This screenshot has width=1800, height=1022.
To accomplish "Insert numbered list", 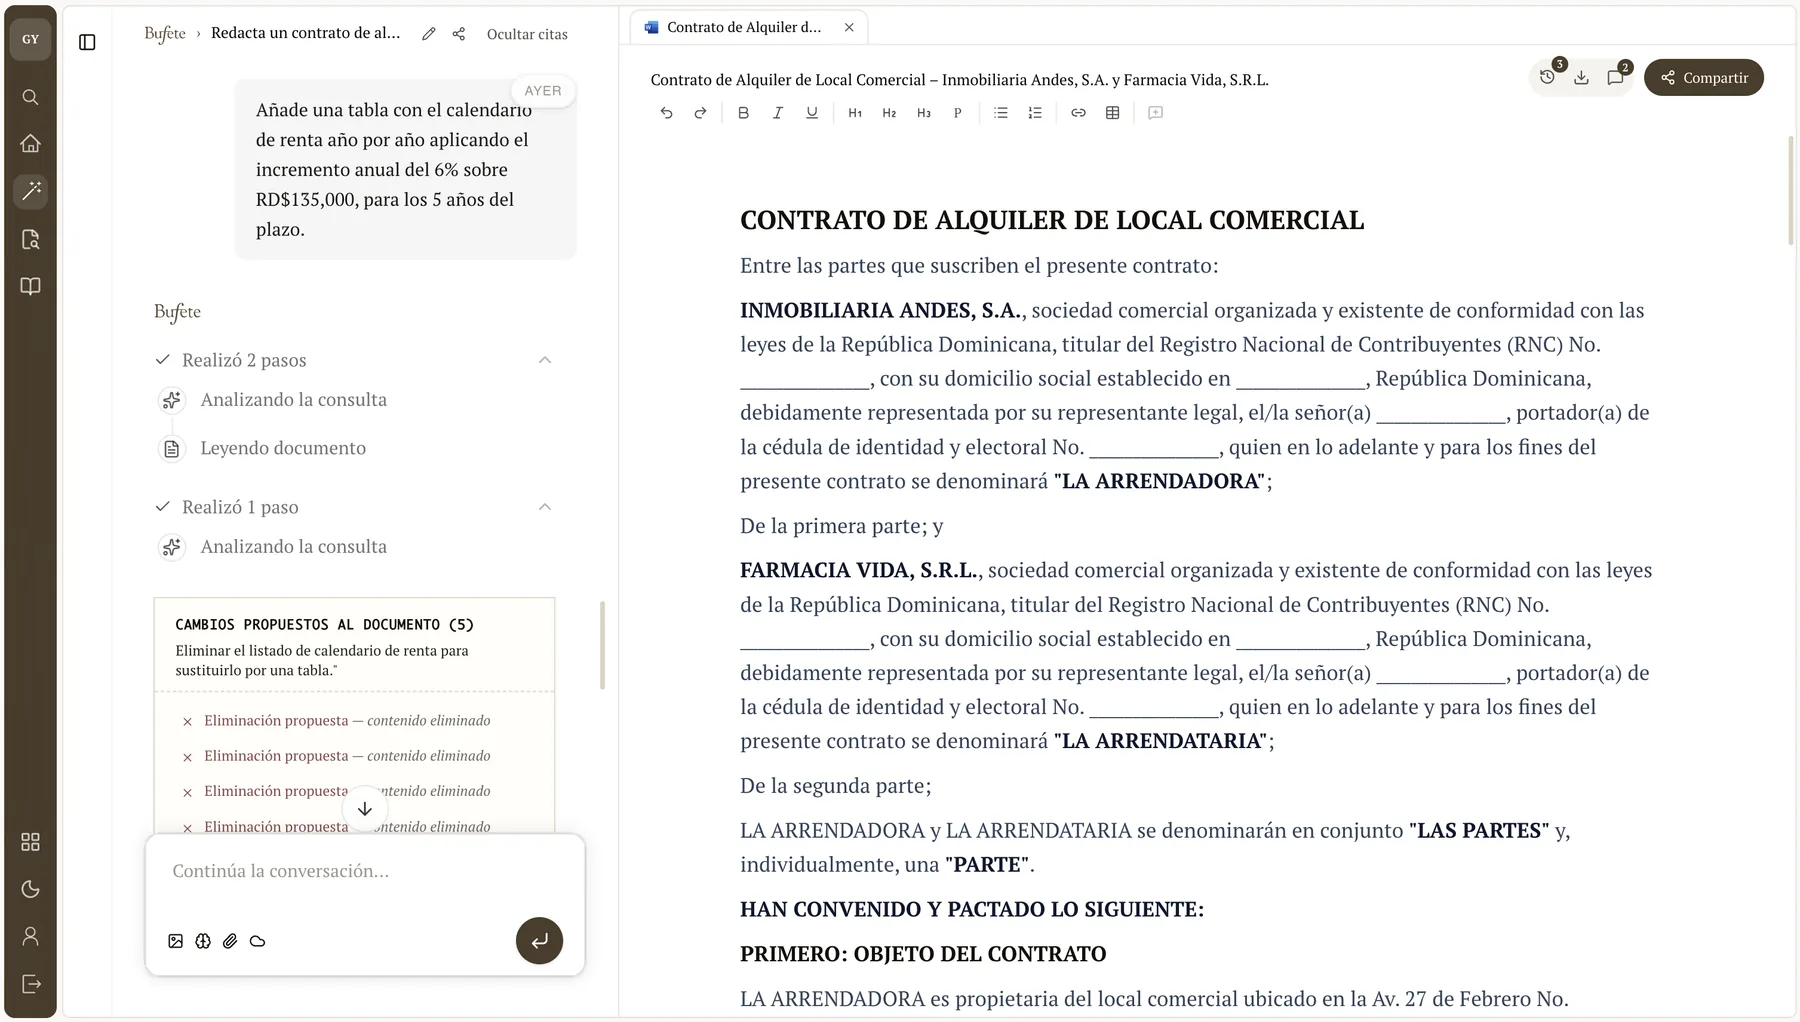I will (x=1035, y=113).
